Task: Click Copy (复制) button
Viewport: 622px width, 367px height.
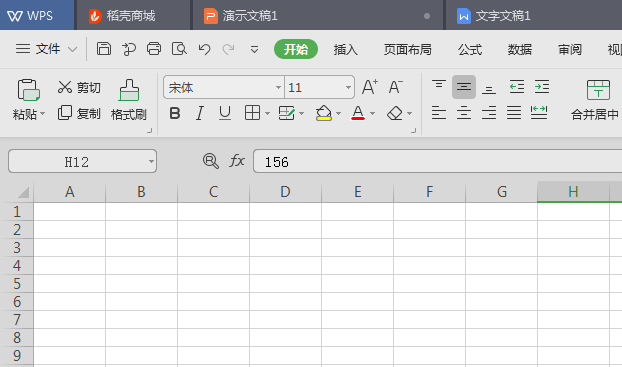Action: pyautogui.click(x=79, y=113)
